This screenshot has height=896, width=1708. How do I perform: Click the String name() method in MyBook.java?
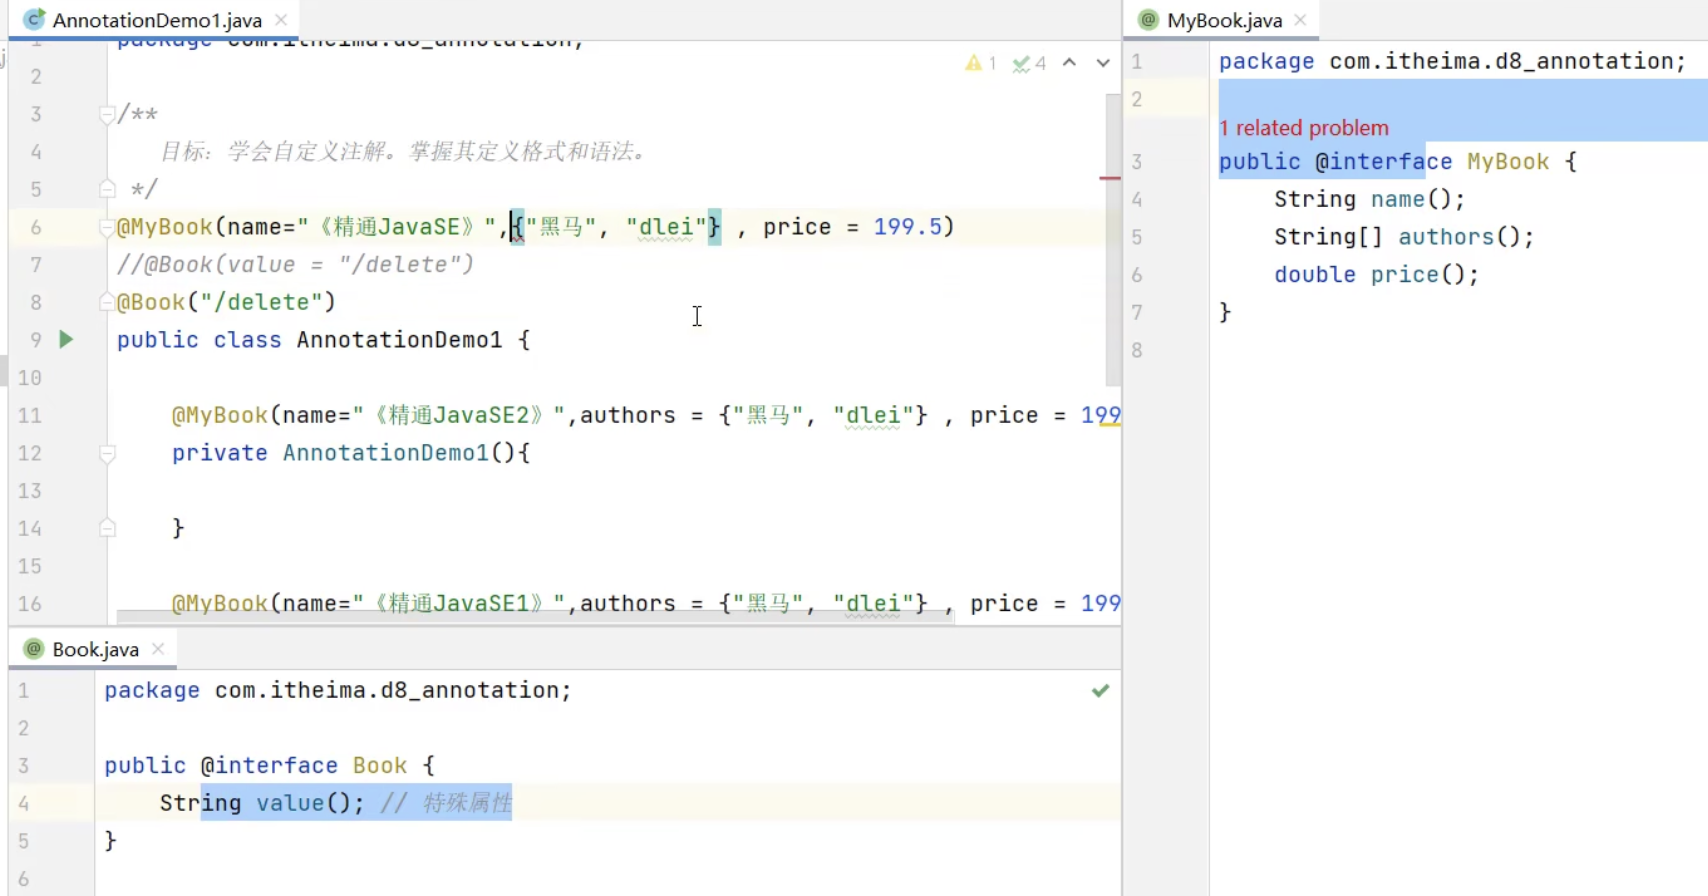click(x=1369, y=200)
